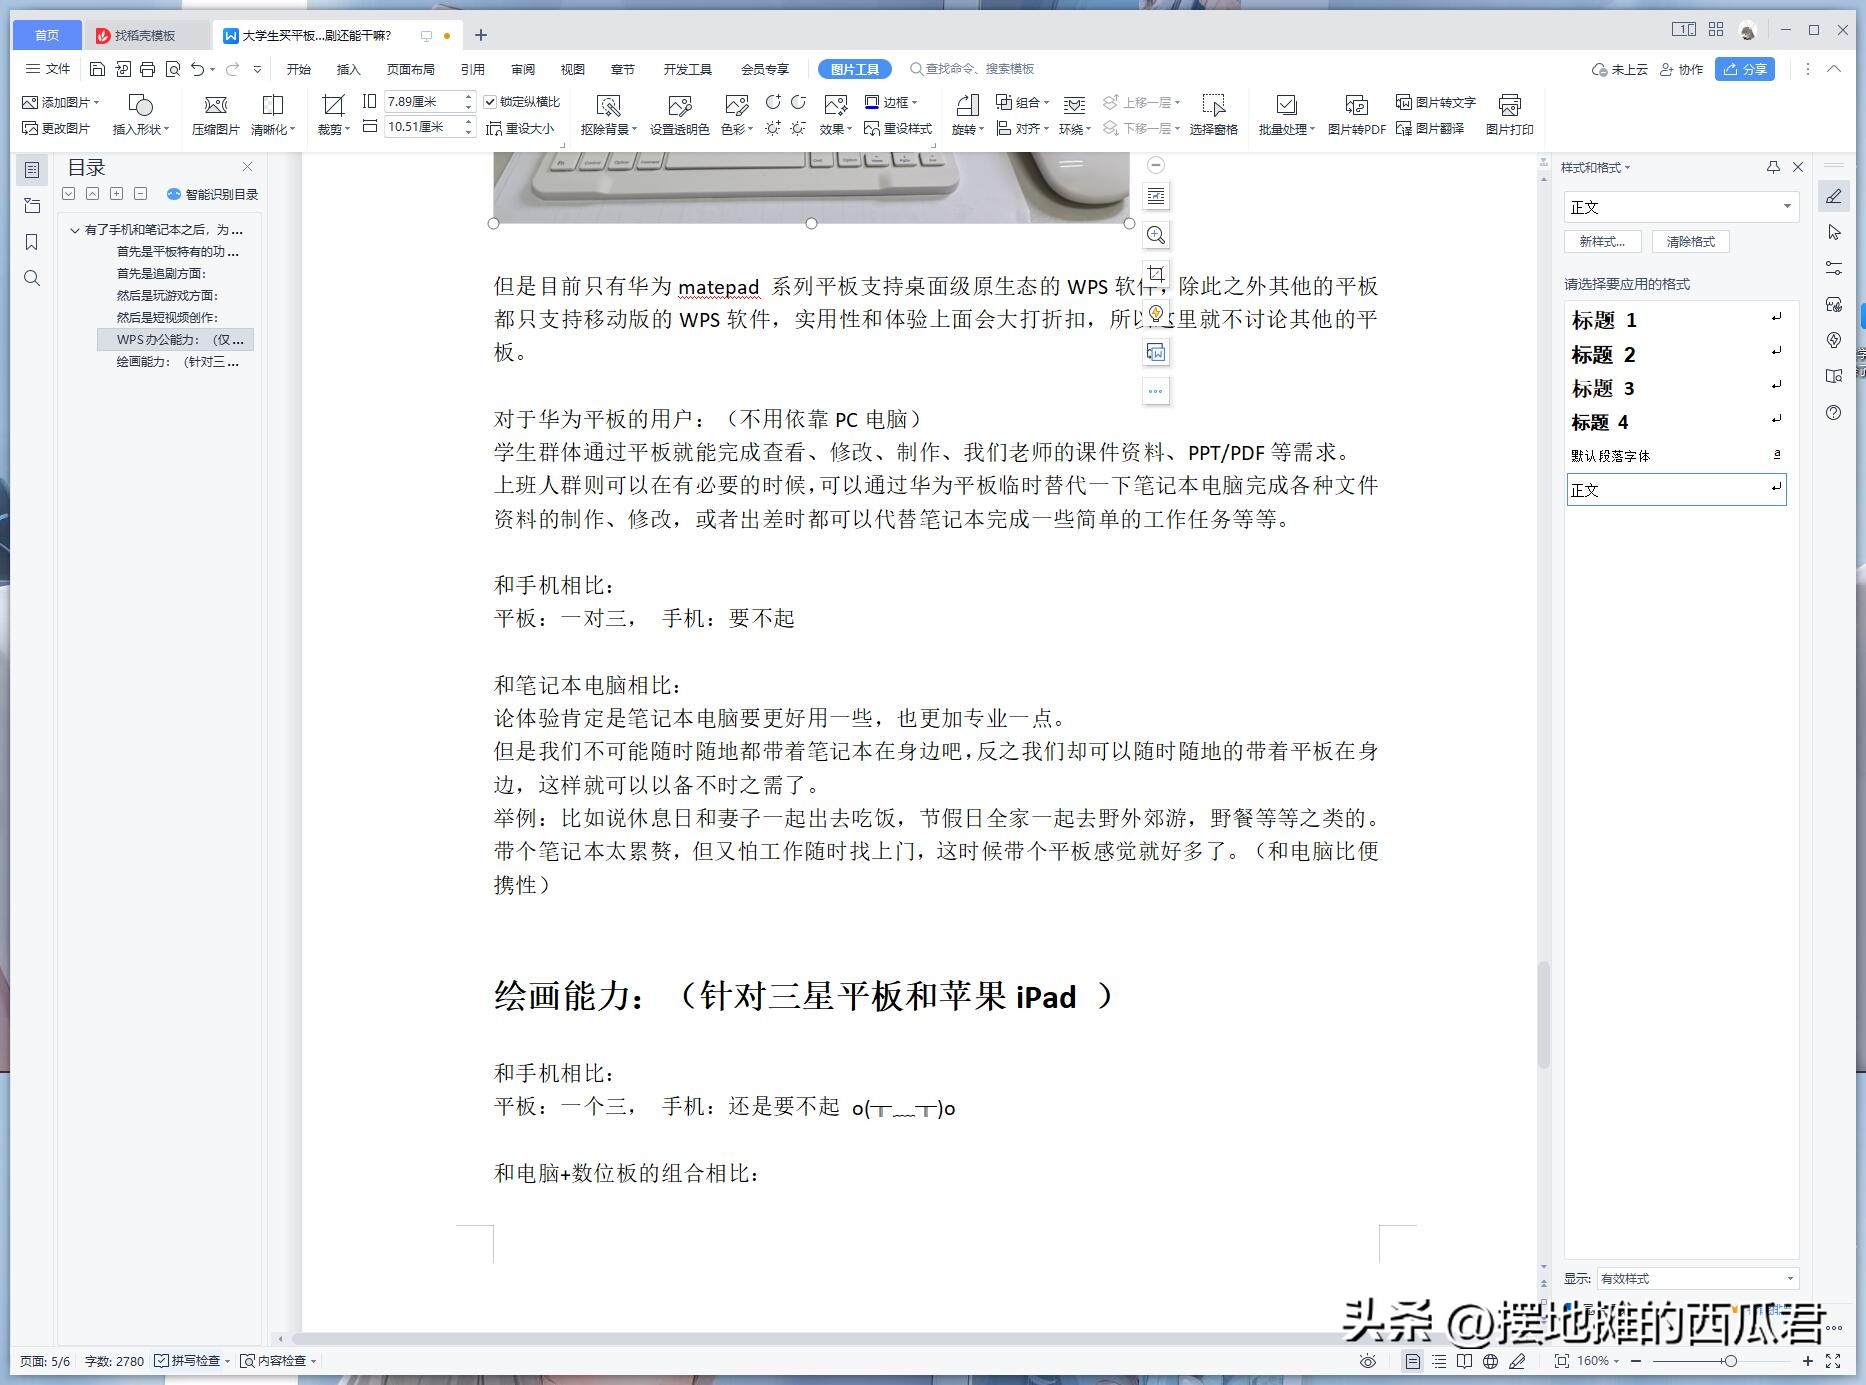Undo the last action
Image resolution: width=1866 pixels, height=1385 pixels.
coord(198,69)
